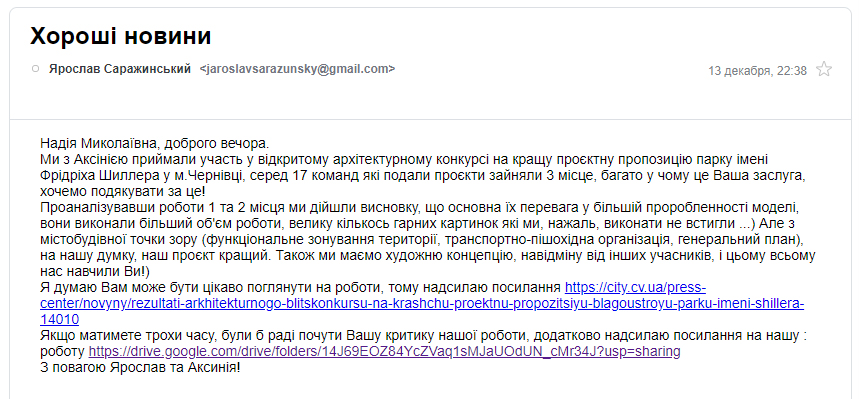Click the jaroslavsarazunsky@gmail.com address
Viewport: 859px width, 399px height.
pyautogui.click(x=297, y=69)
